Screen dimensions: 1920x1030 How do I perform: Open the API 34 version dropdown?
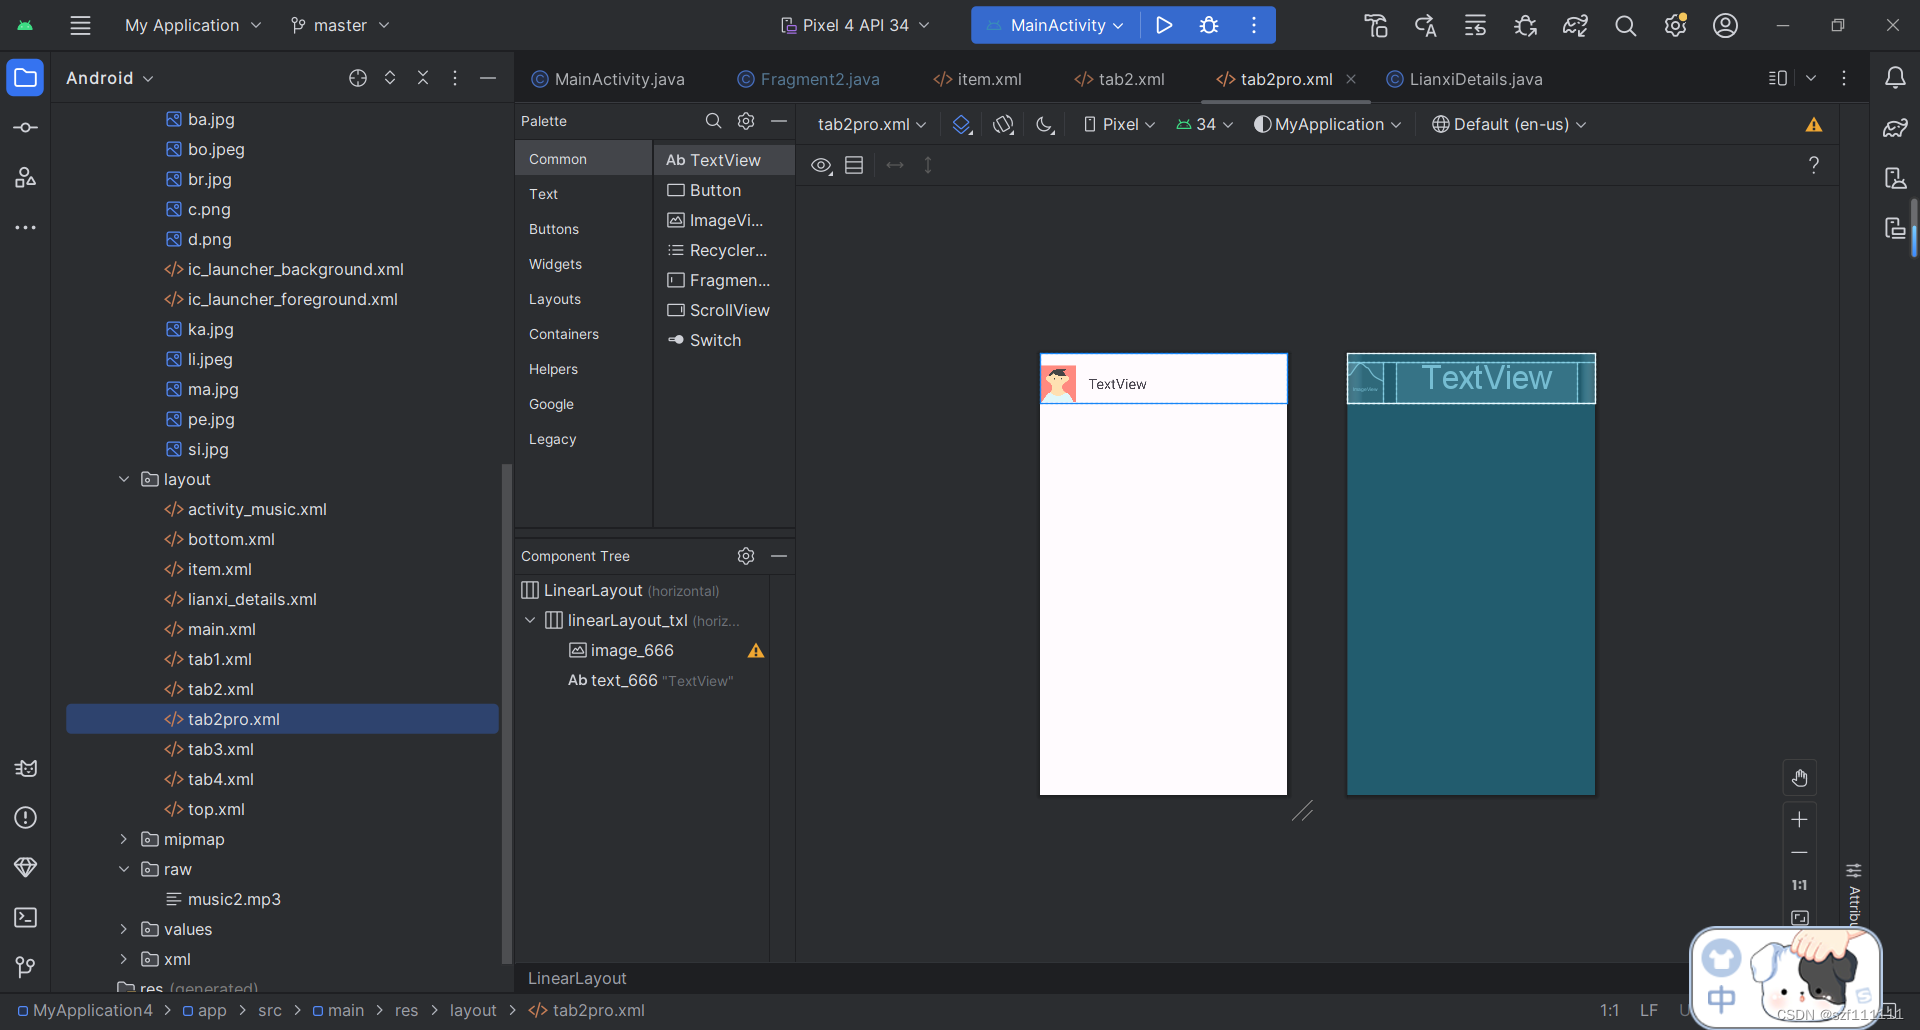click(1204, 124)
